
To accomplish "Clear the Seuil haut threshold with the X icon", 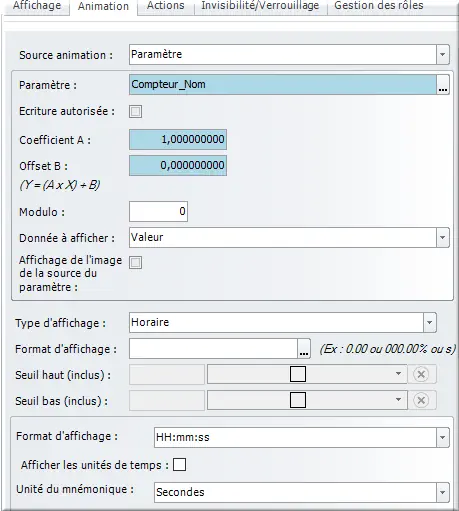I will click(x=421, y=374).
